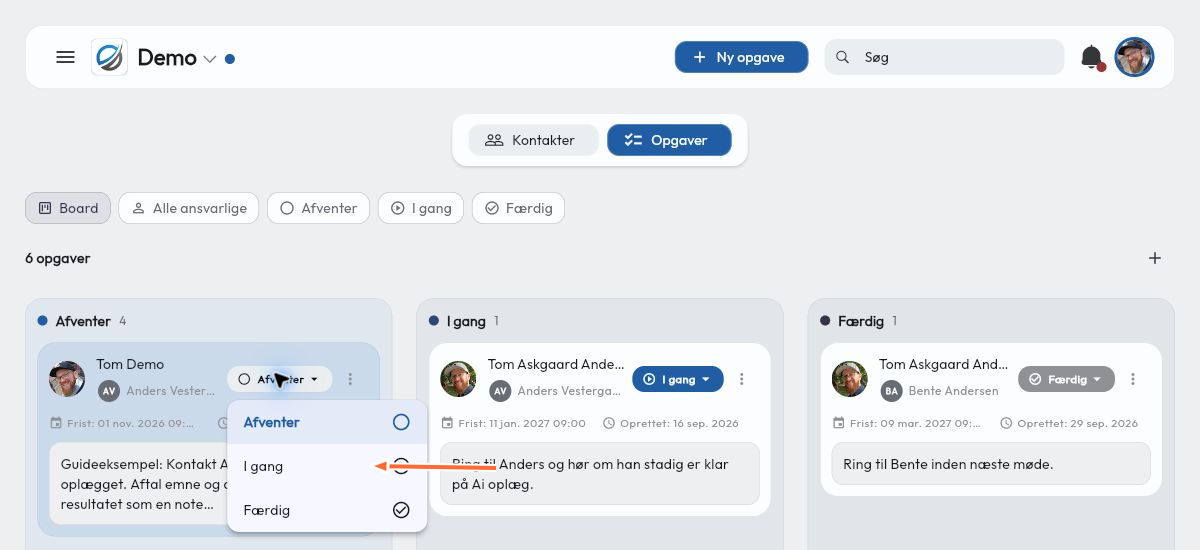1200x550 pixels.
Task: Switch to the Opgaver tab
Action: coord(669,140)
